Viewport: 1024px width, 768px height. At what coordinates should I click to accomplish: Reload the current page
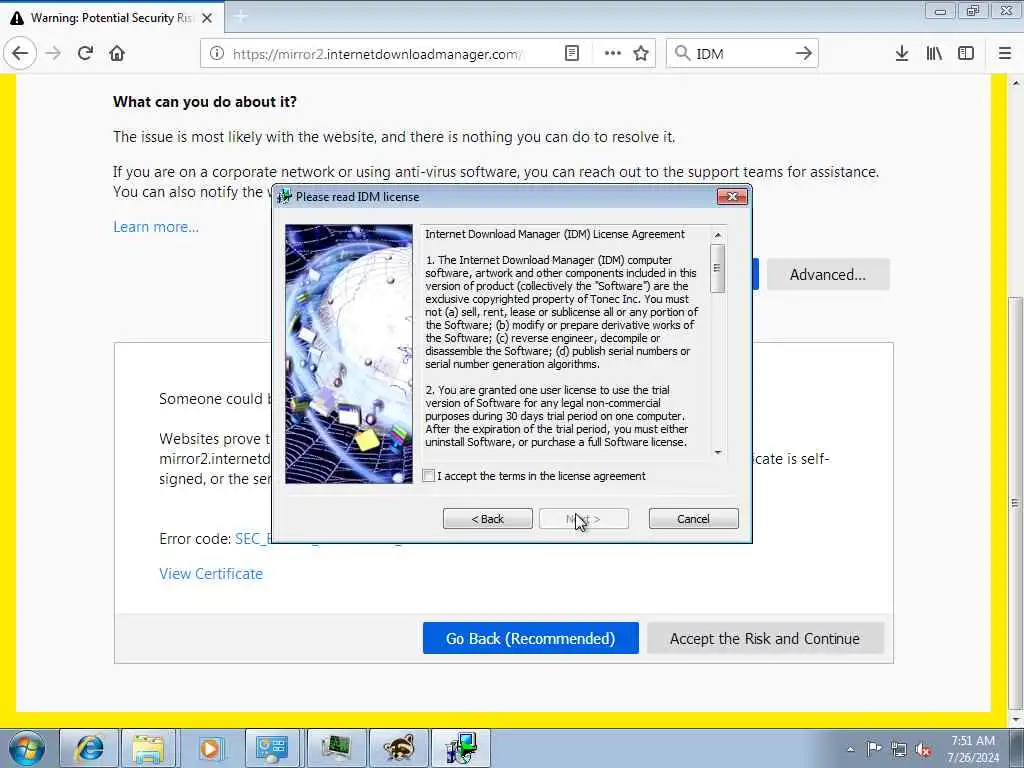[x=85, y=54]
